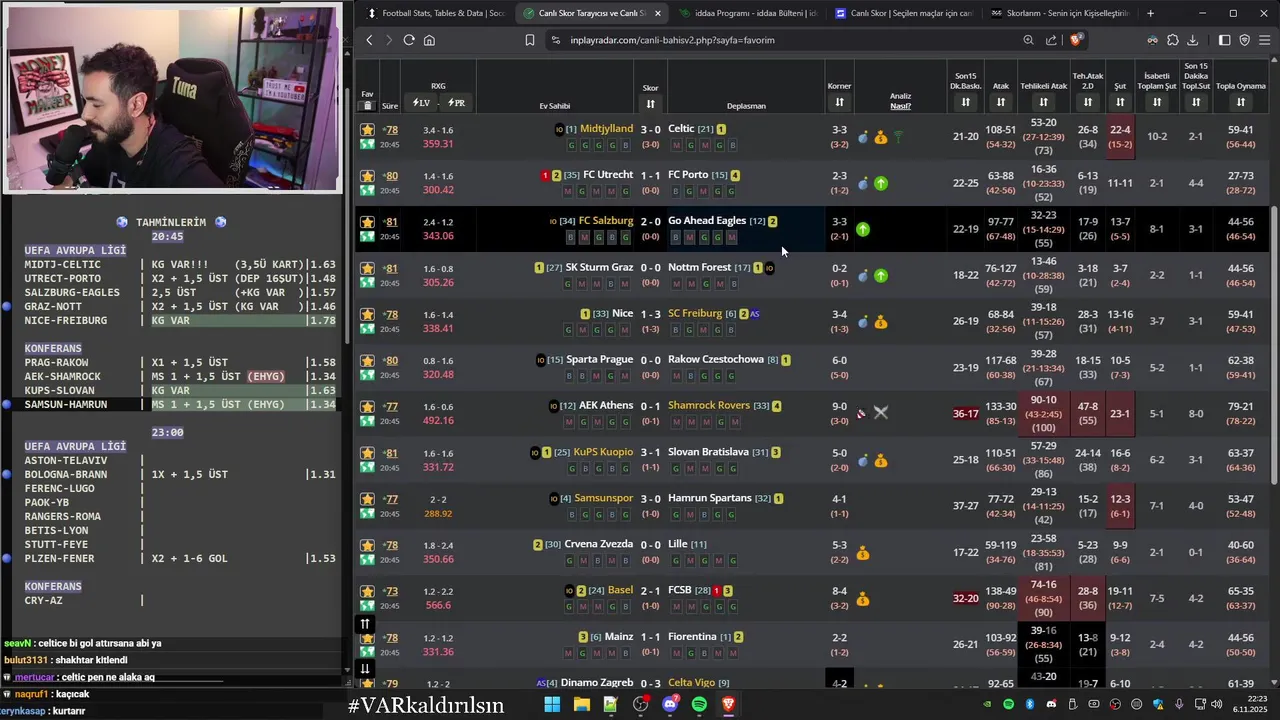This screenshot has height=720, width=1280.
Task: Toggle favorite star for SK Sturm Graz row
Action: (x=367, y=268)
